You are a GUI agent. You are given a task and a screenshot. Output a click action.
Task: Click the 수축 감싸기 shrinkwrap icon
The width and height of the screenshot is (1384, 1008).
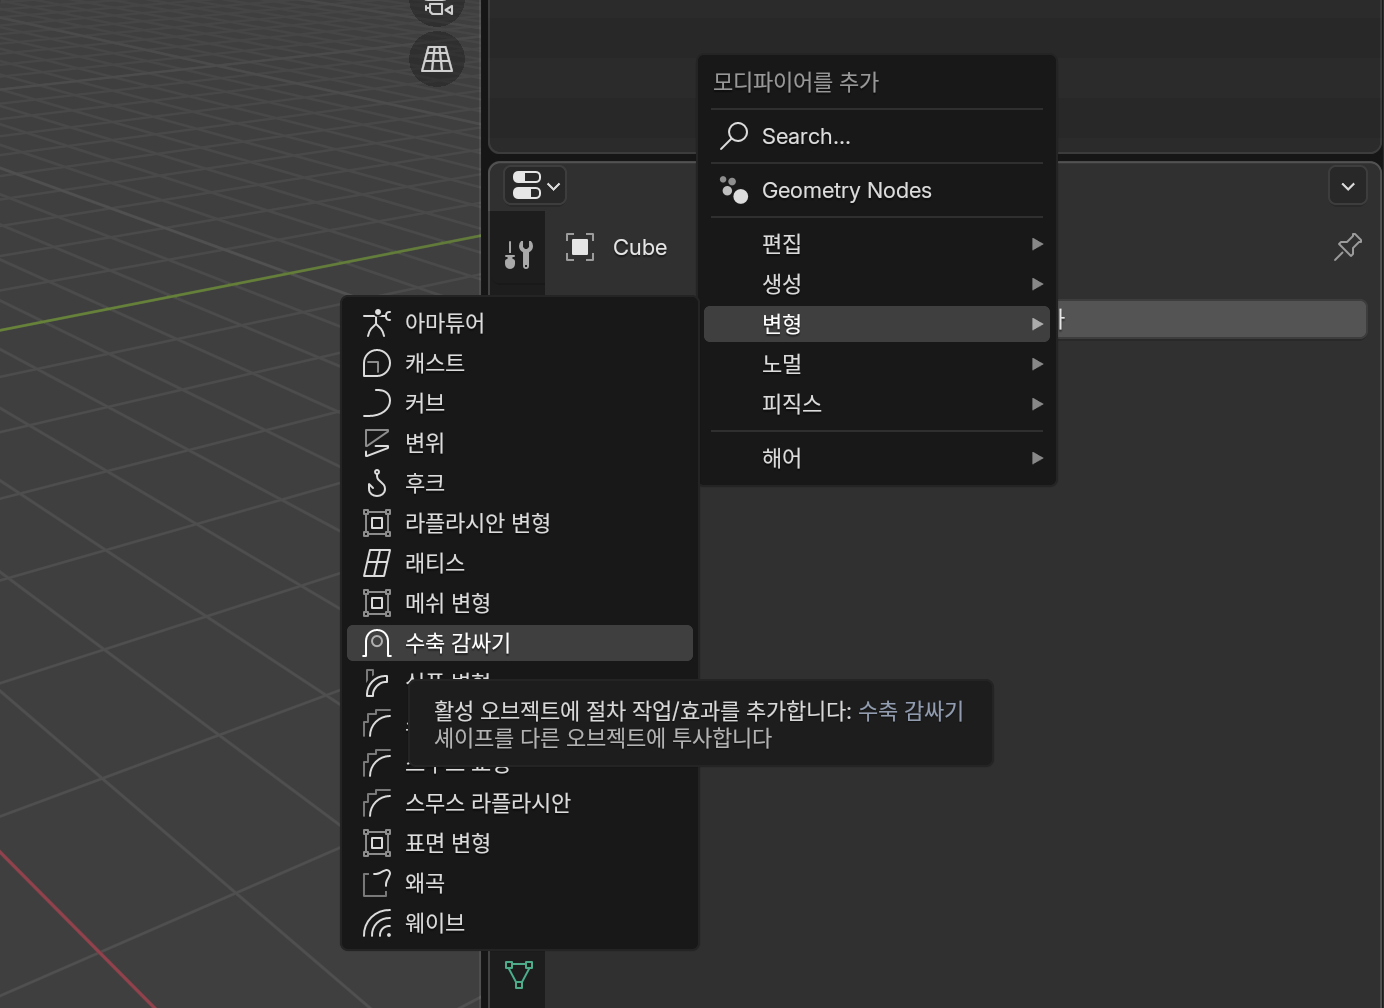point(377,643)
